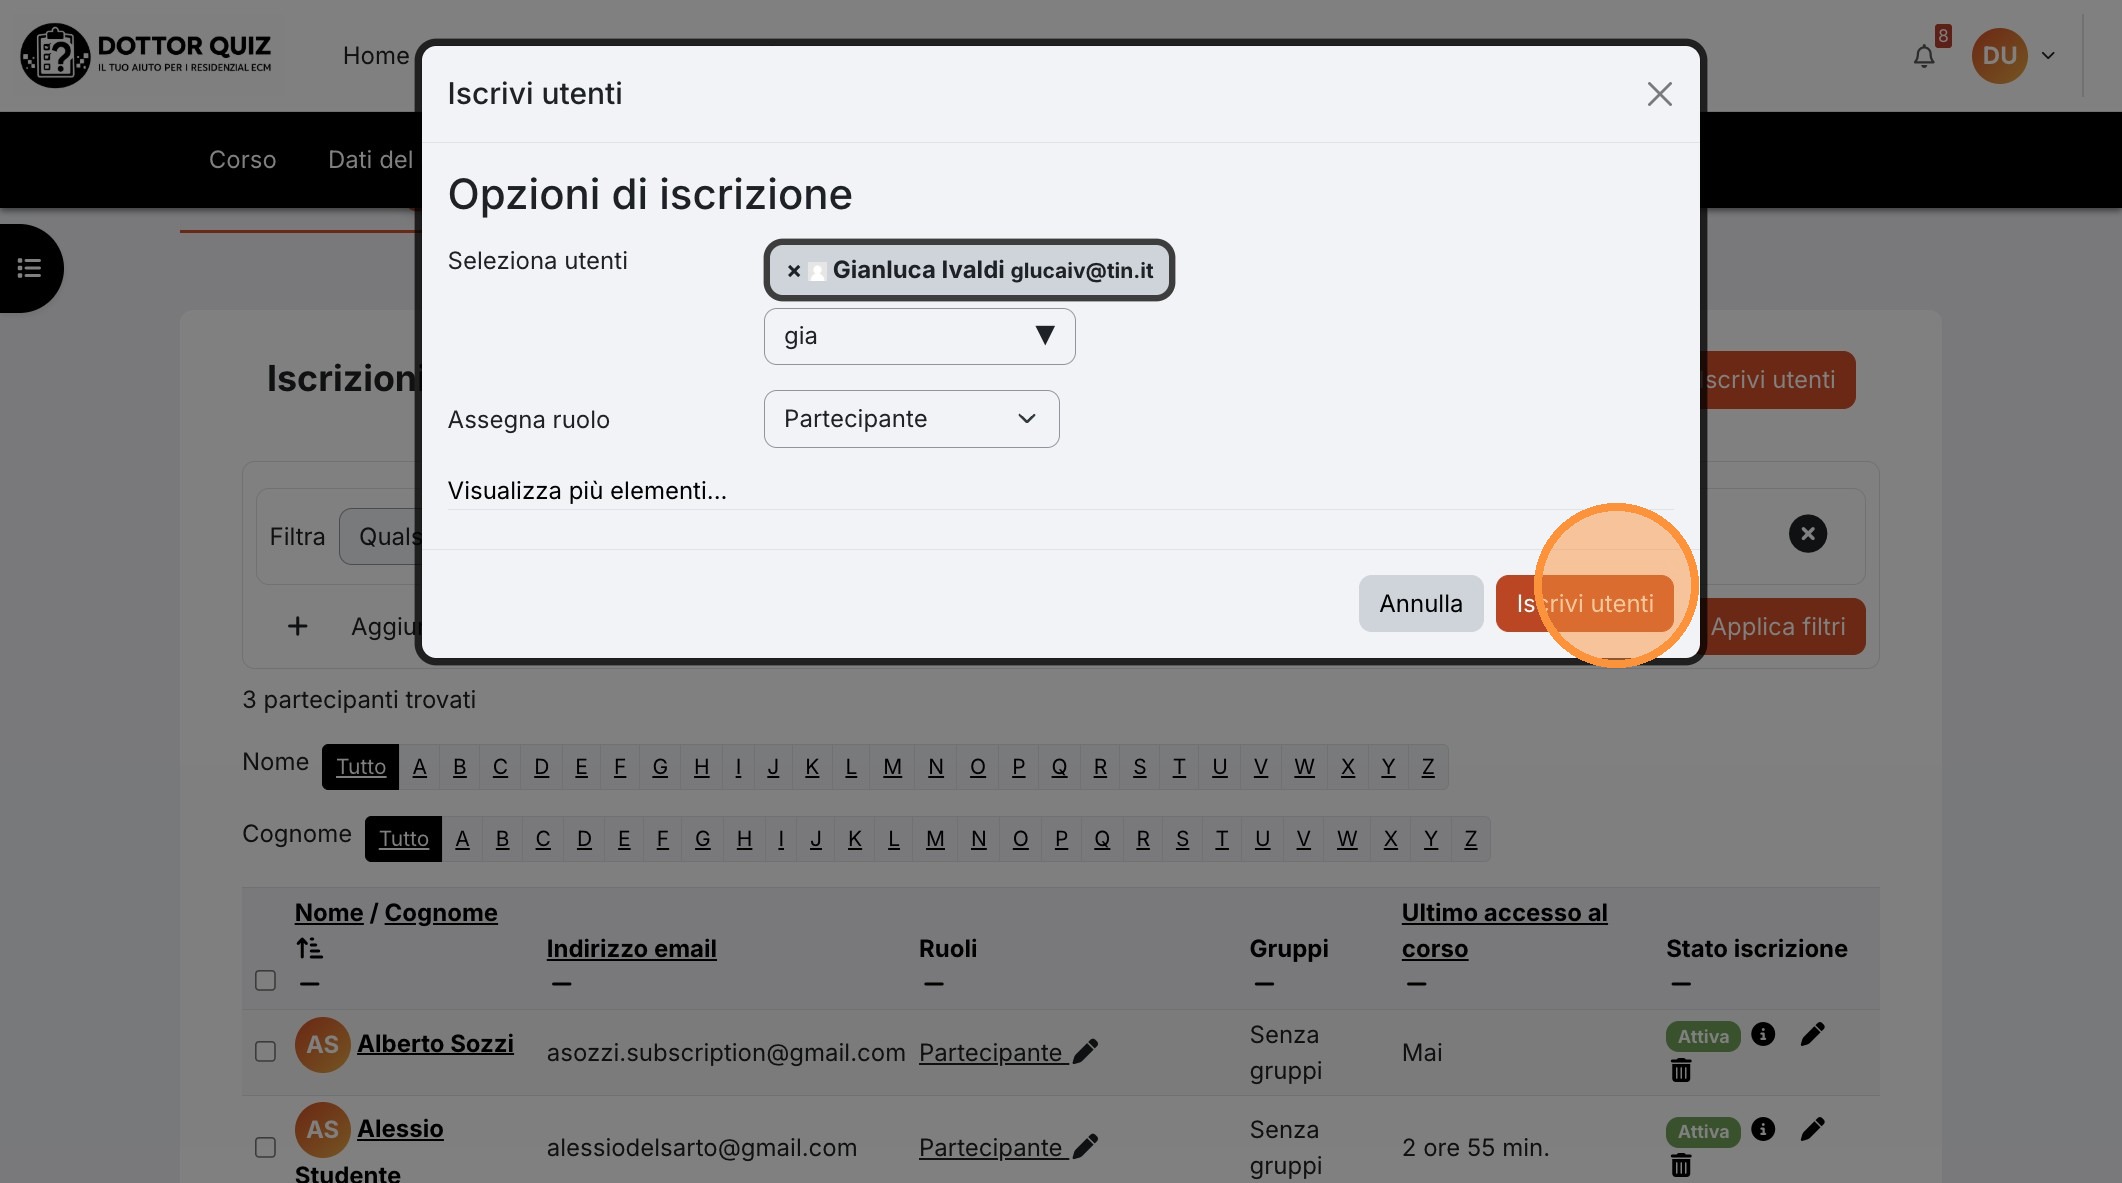Go to the Home menu item
2122x1183 pixels.
pos(376,56)
